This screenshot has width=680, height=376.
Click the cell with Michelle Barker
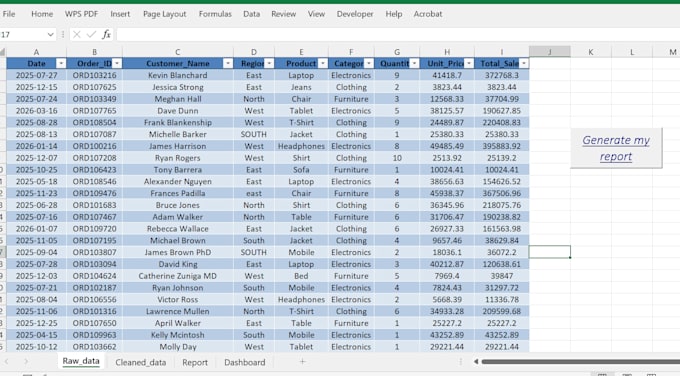[177, 134]
